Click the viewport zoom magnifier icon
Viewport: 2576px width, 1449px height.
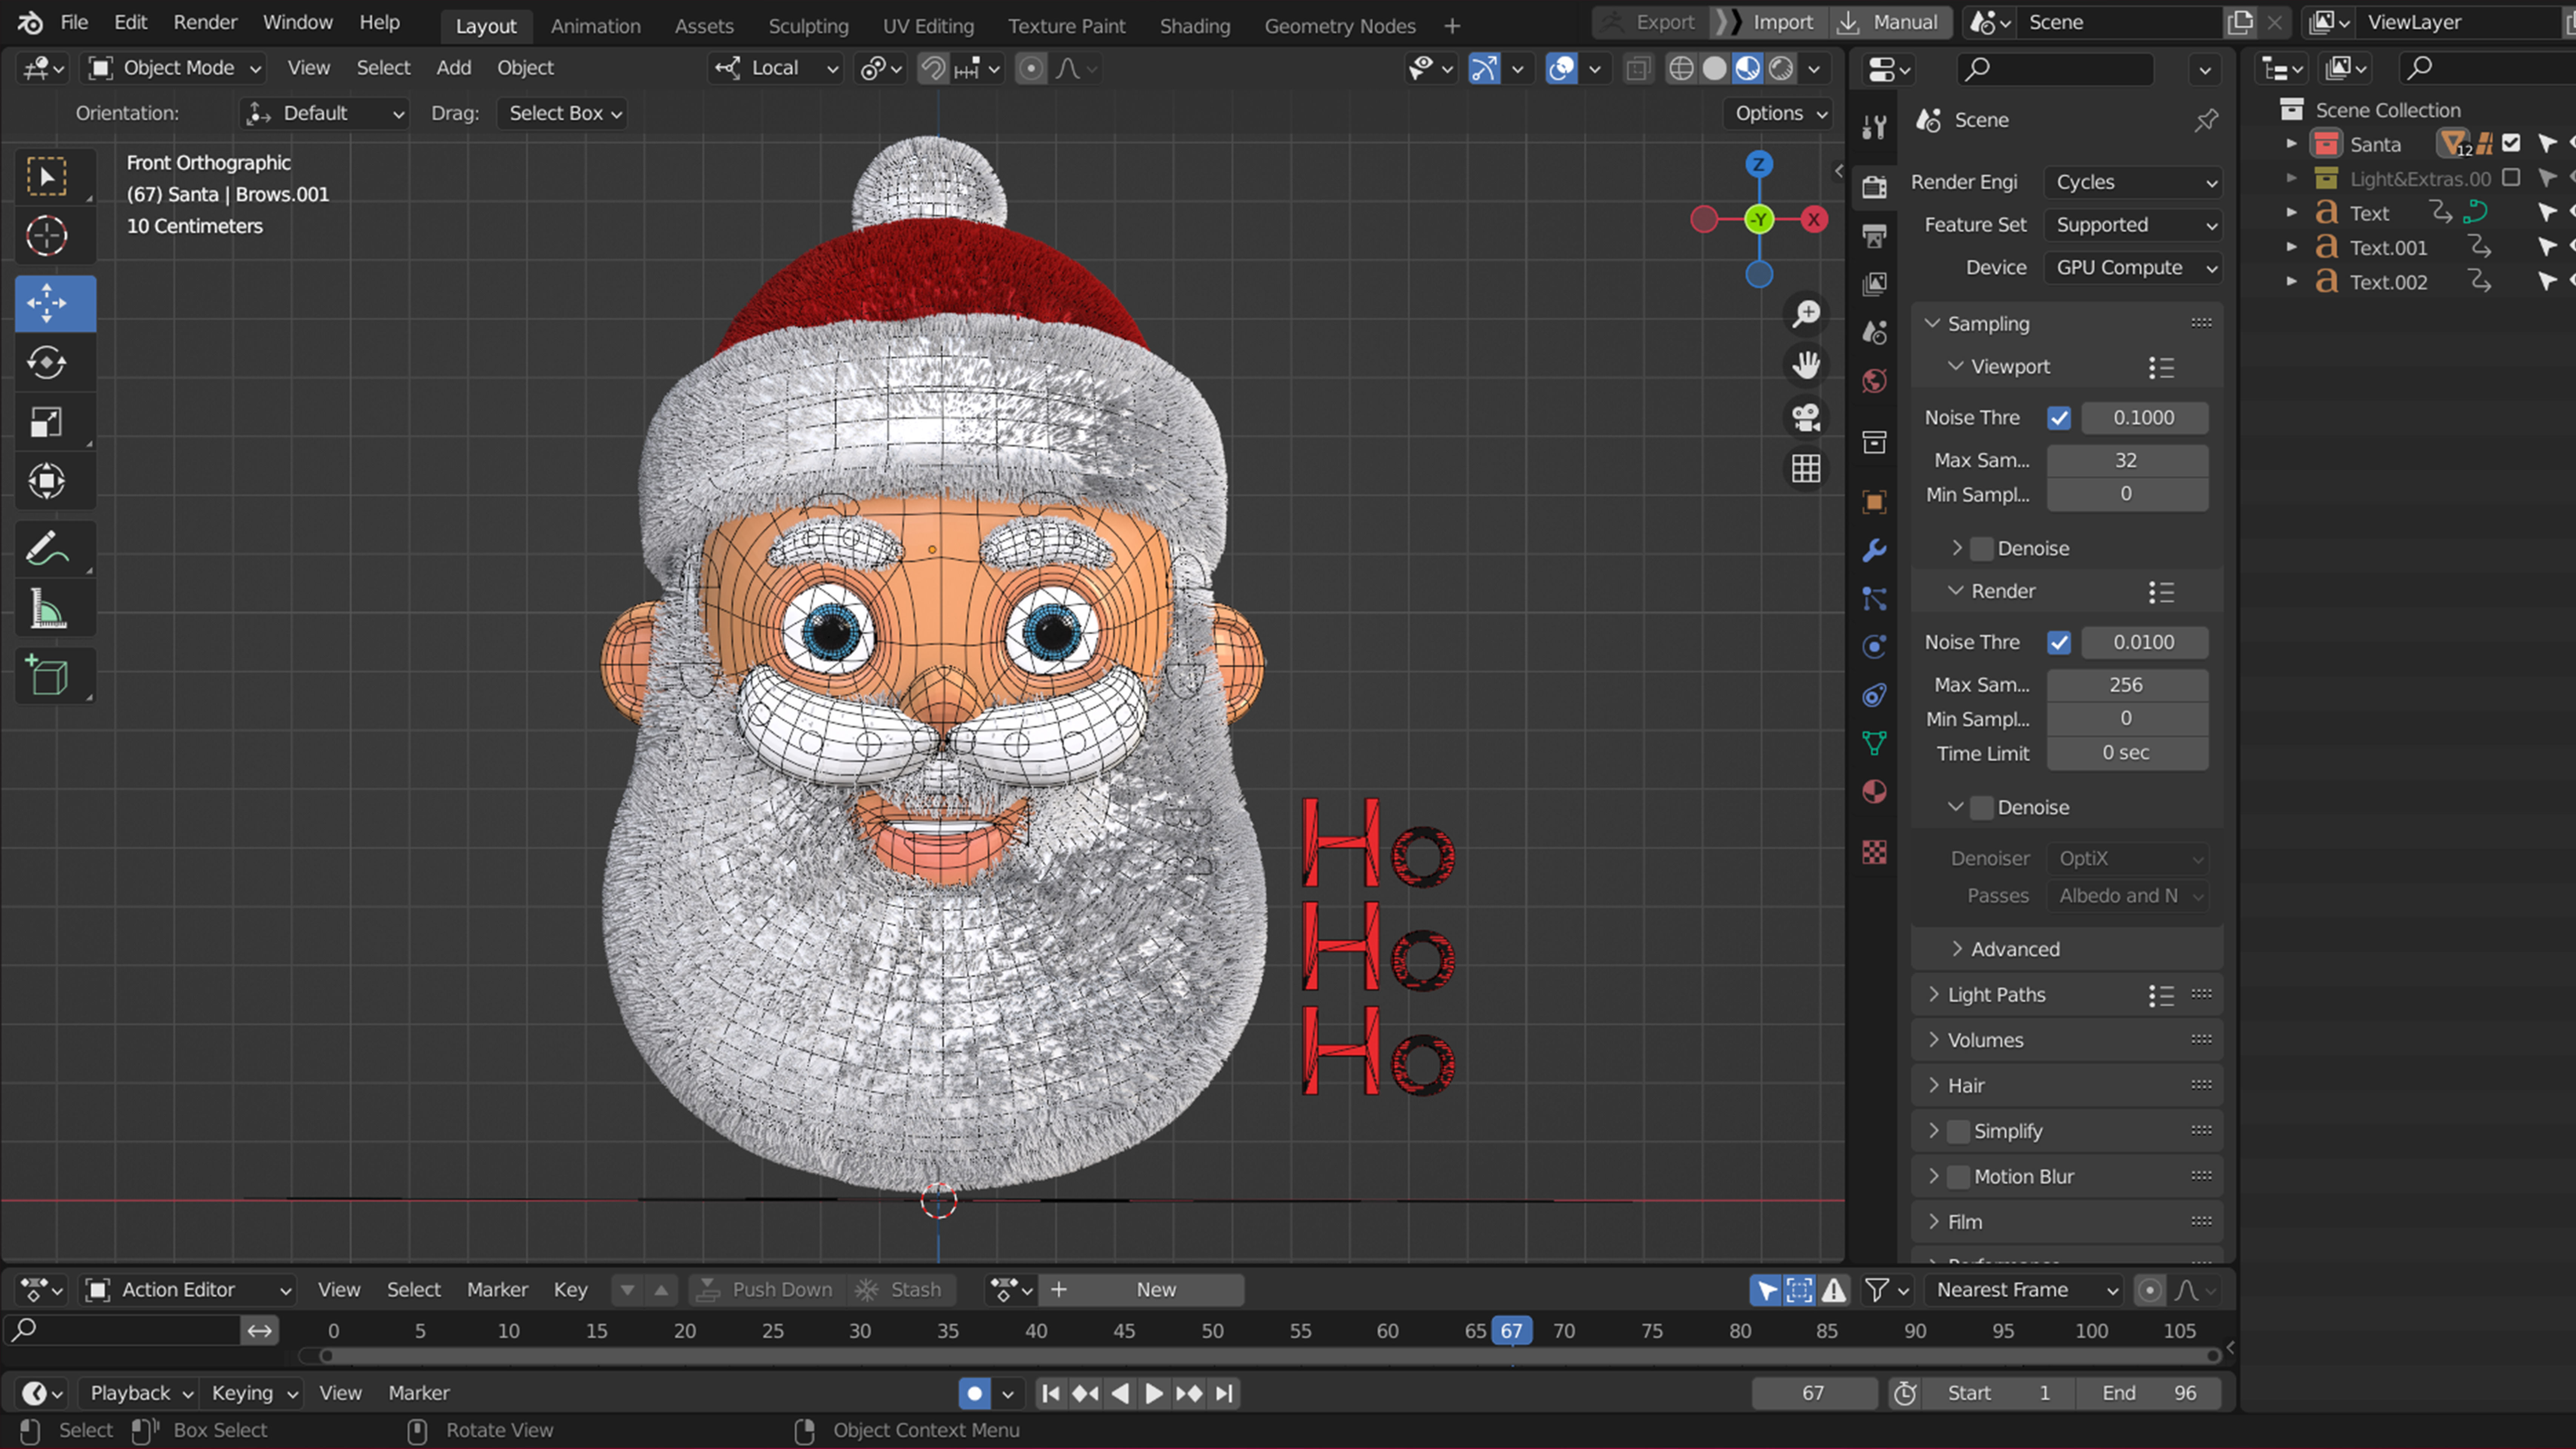[x=1806, y=314]
